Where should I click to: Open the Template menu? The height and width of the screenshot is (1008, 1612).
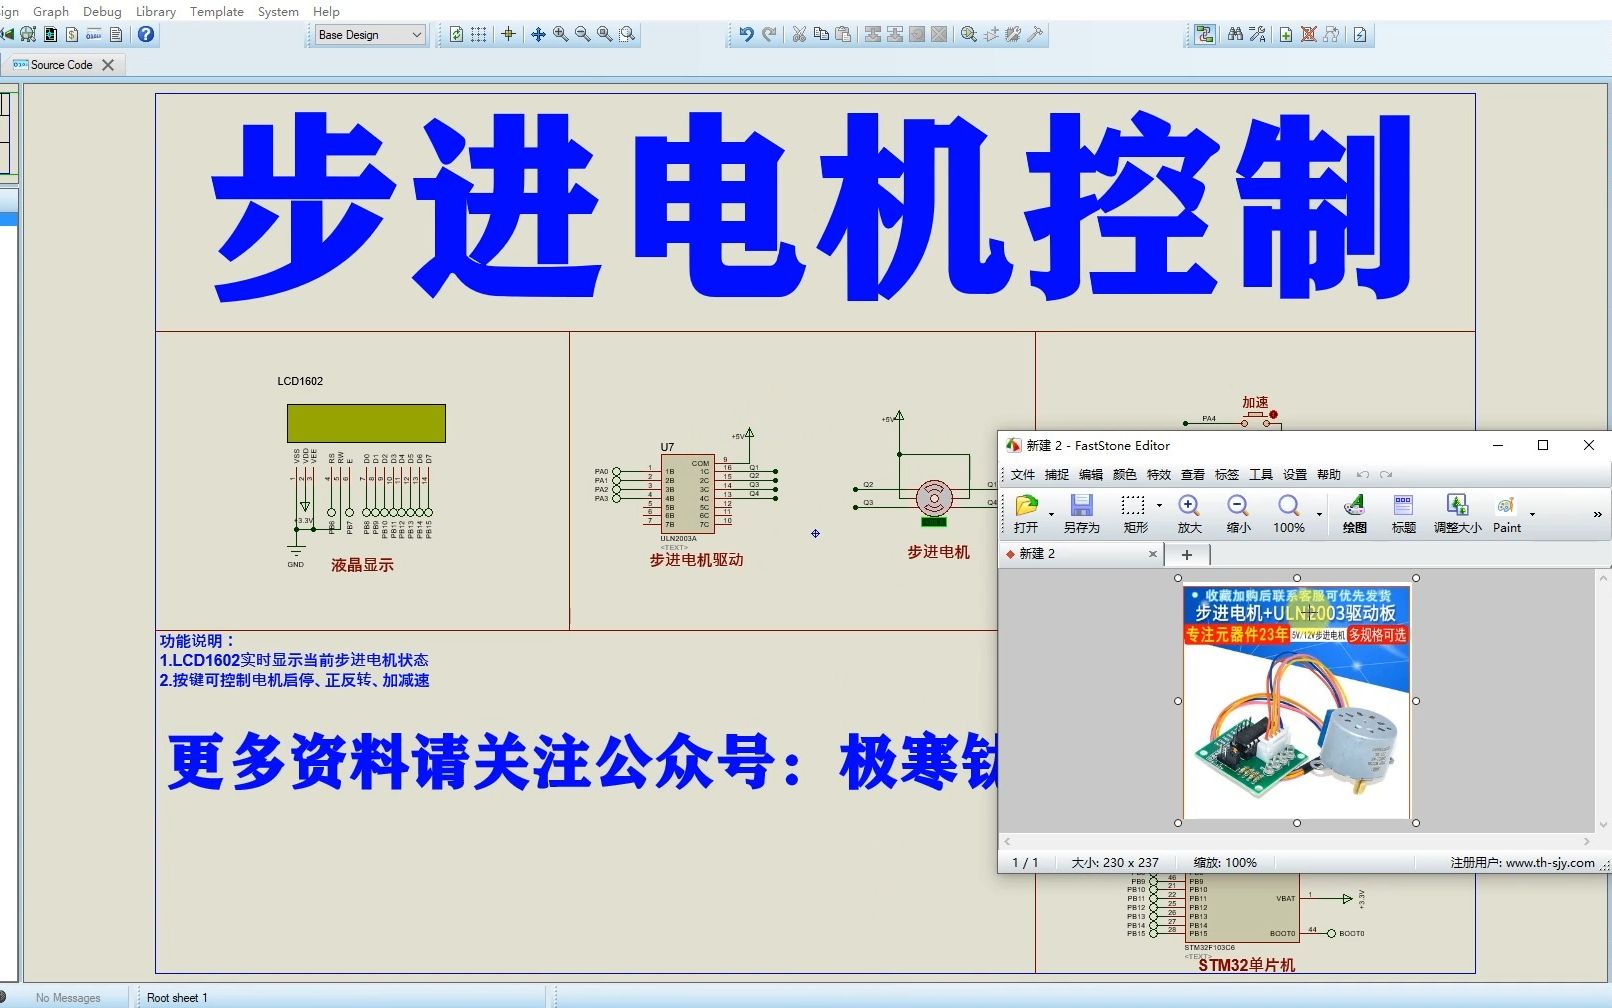tap(216, 11)
